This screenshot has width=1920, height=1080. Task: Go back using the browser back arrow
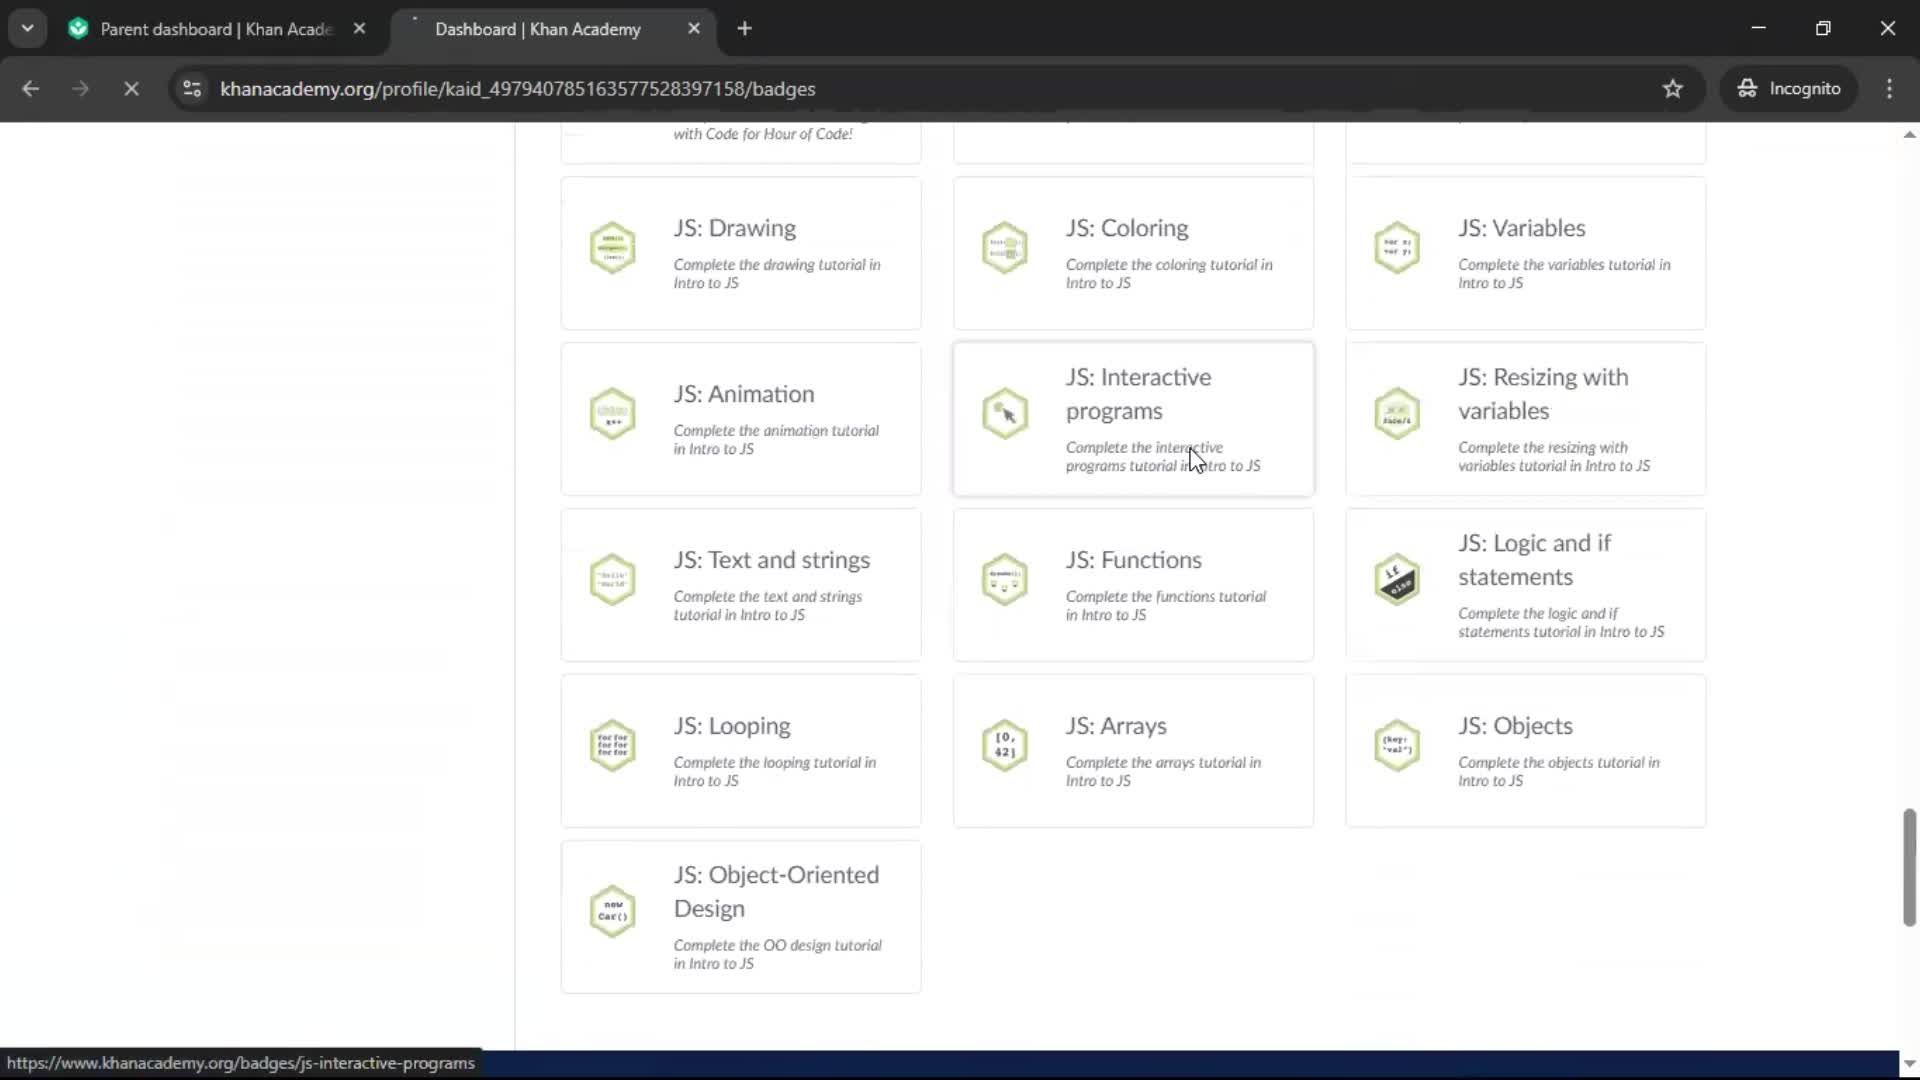pos(30,88)
